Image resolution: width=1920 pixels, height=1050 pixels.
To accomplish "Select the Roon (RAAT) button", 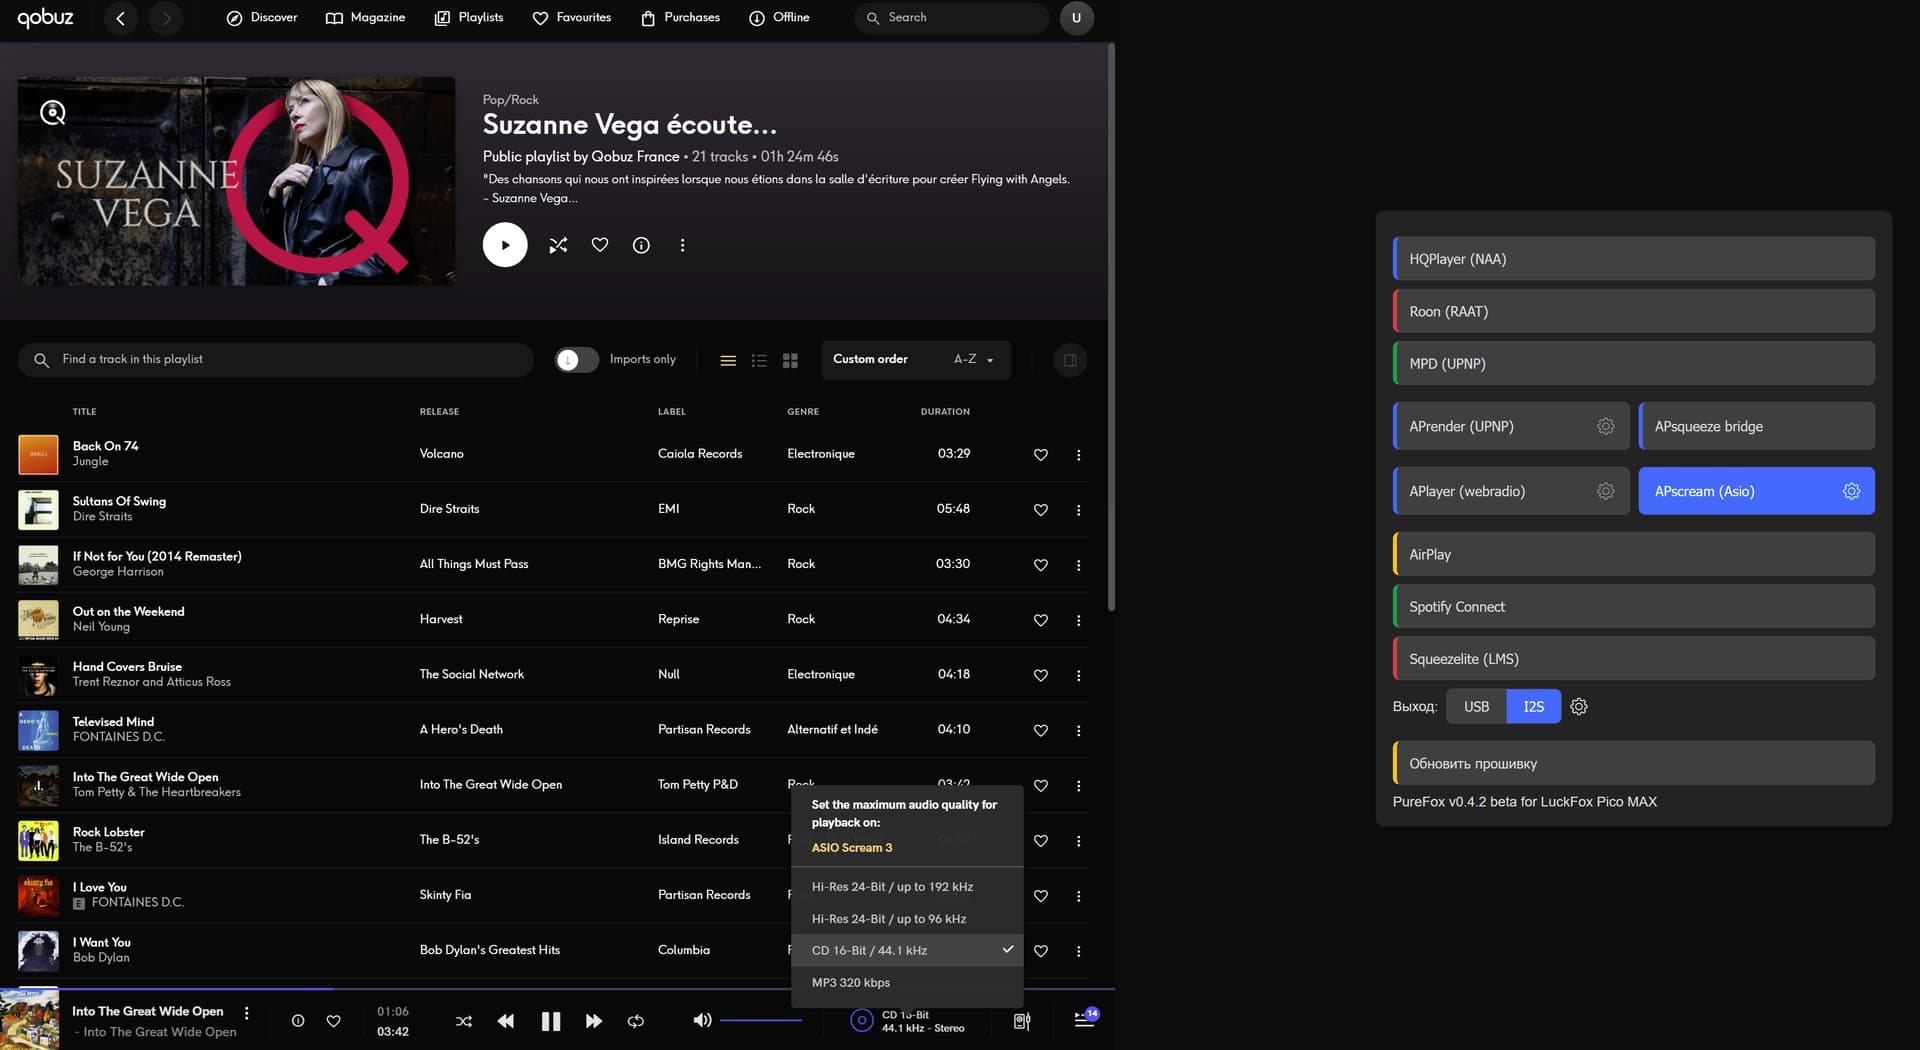I will (1633, 312).
